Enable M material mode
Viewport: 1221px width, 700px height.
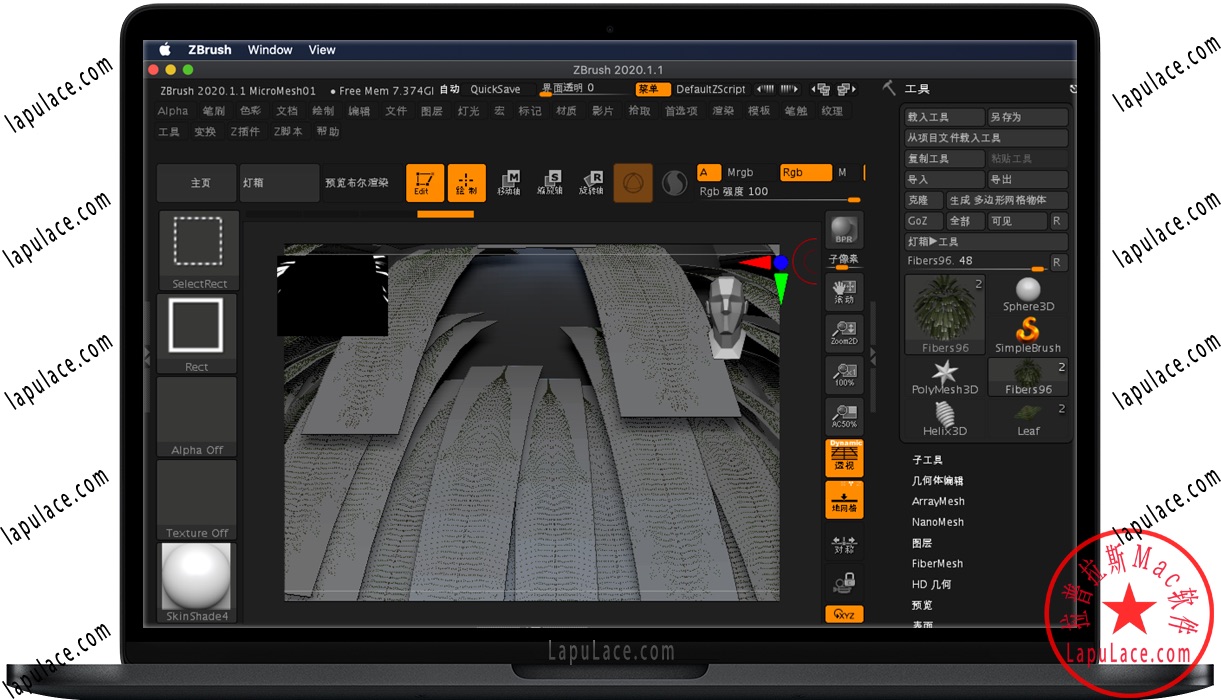(842, 172)
